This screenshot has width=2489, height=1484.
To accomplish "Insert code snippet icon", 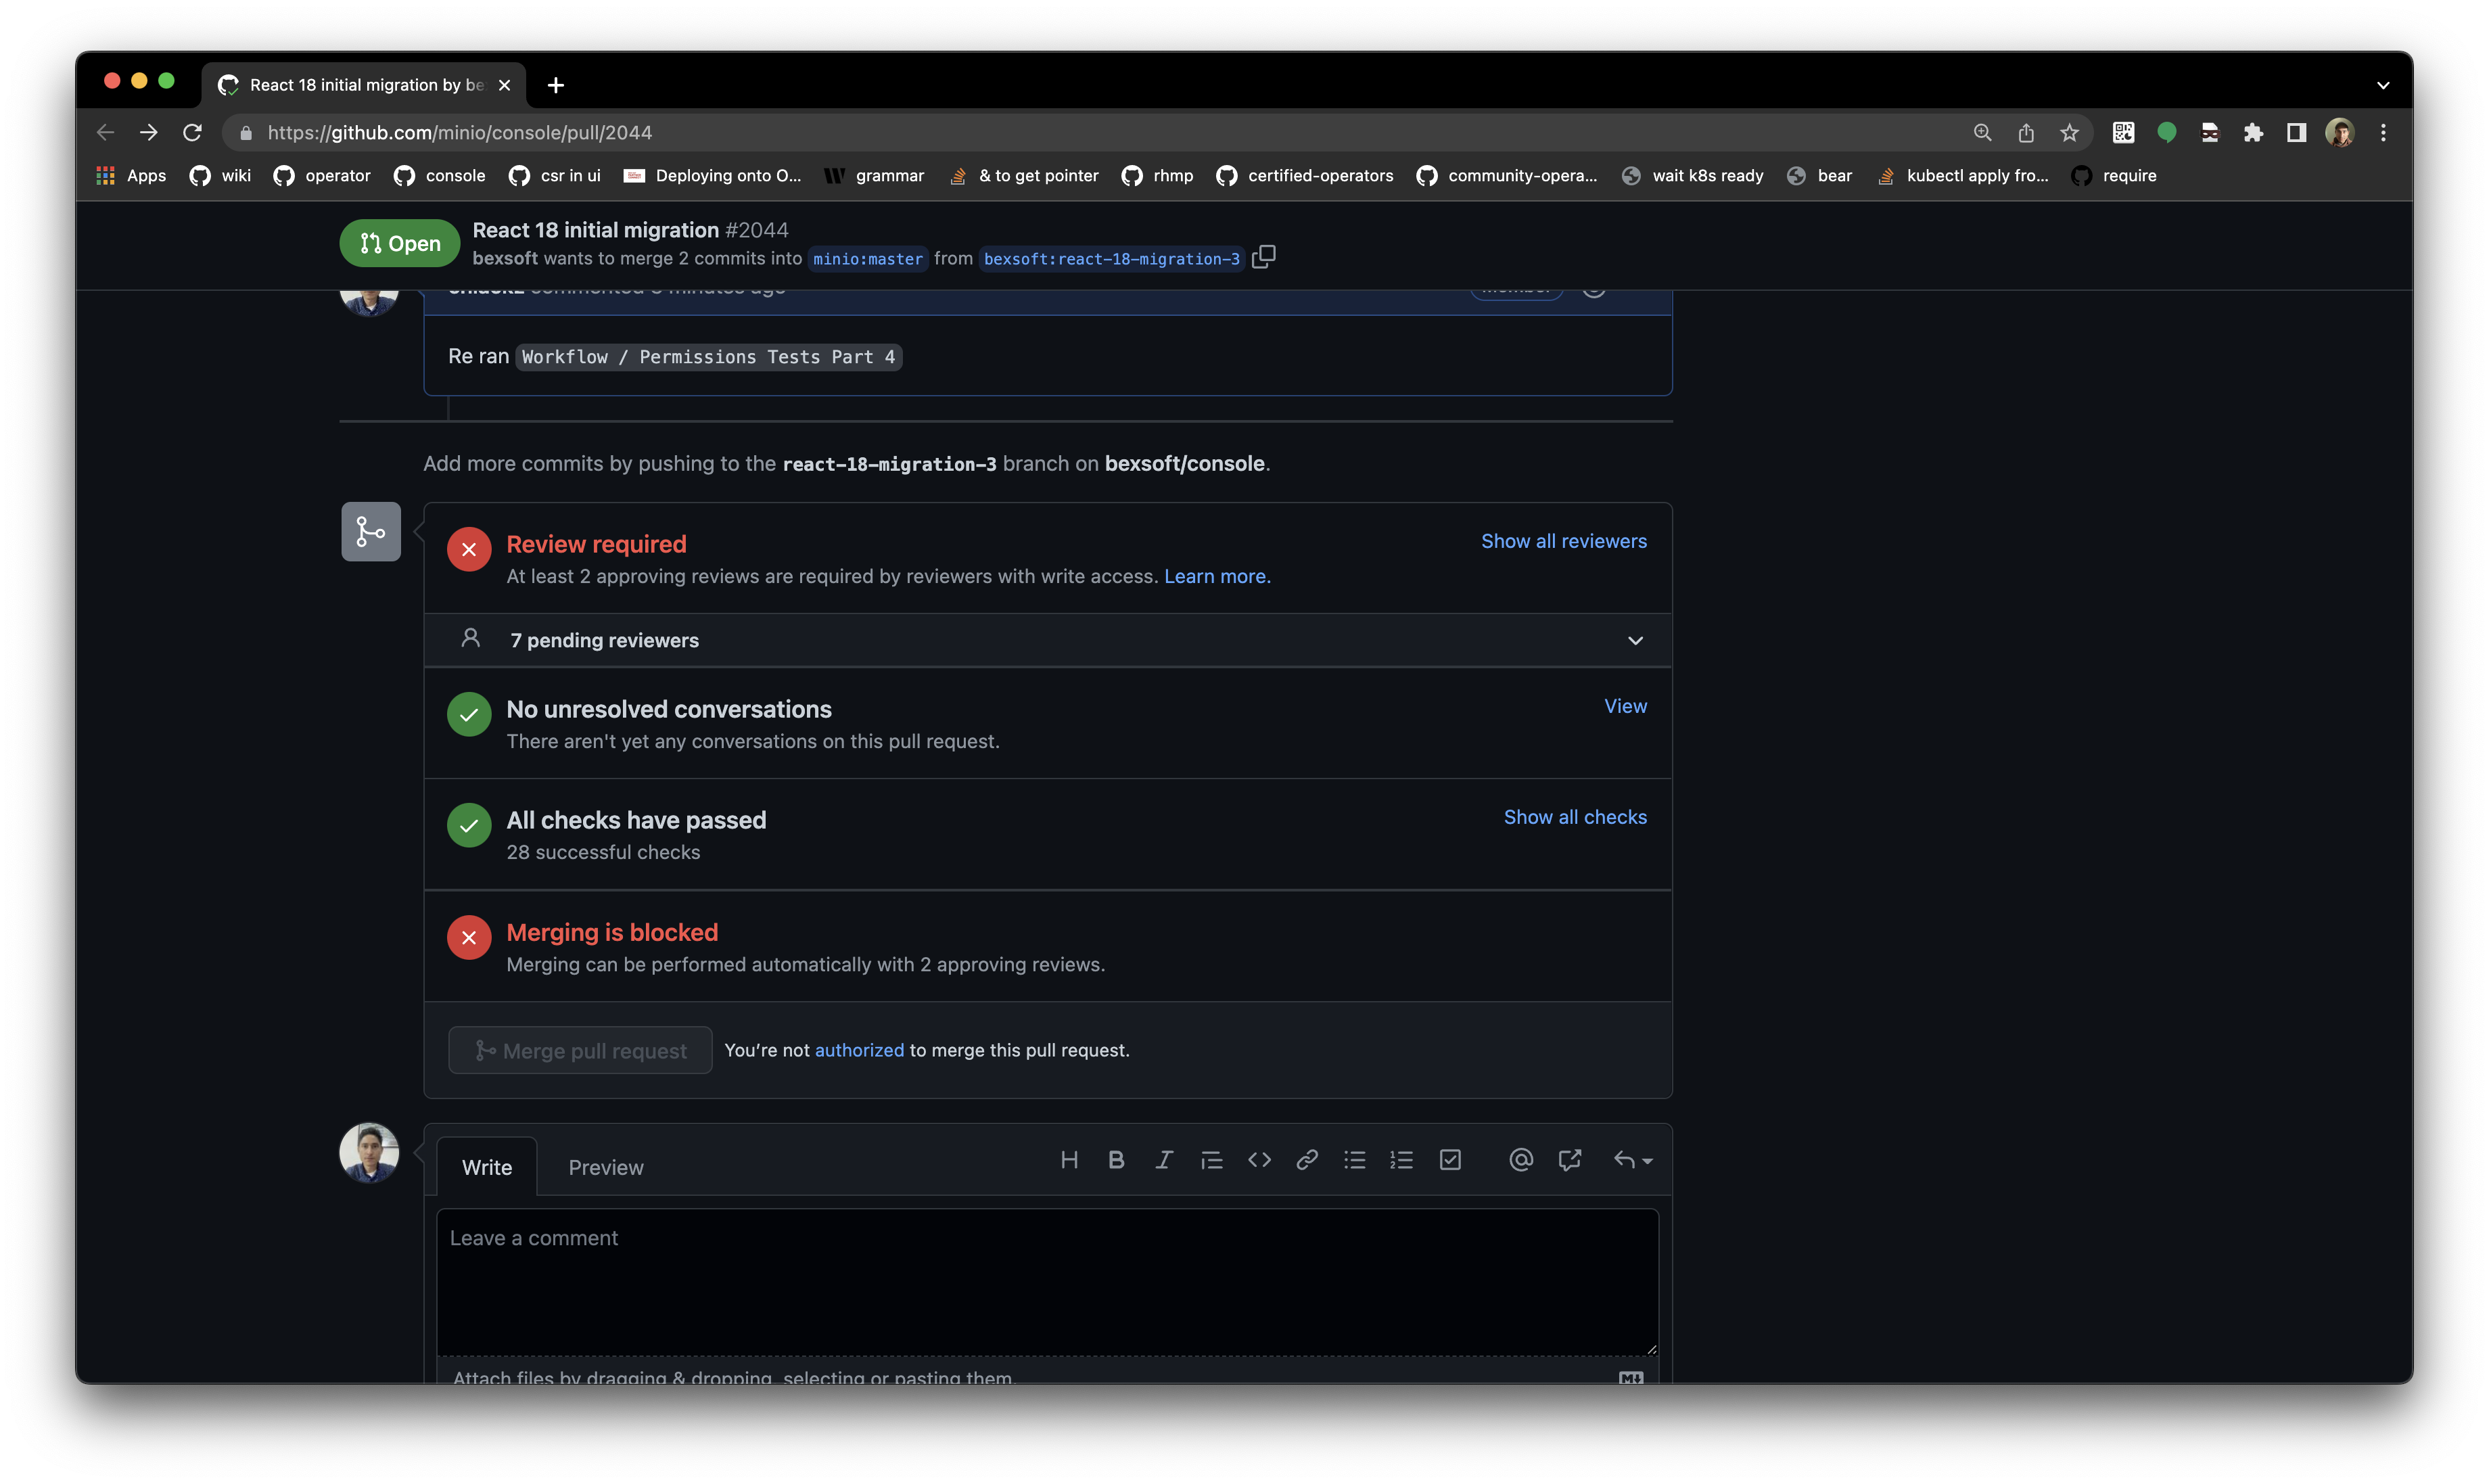I will click(1259, 1160).
